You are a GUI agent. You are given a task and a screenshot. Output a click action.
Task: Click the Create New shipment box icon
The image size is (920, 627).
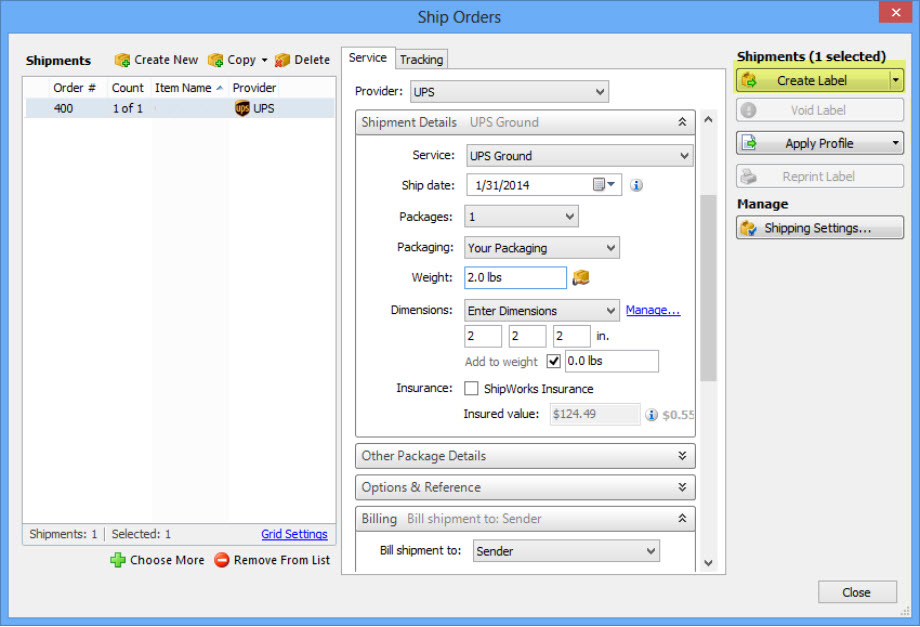point(122,60)
